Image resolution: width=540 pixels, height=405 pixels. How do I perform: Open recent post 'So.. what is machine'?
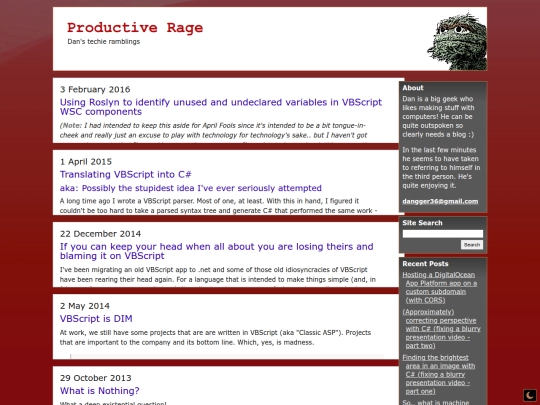436,402
